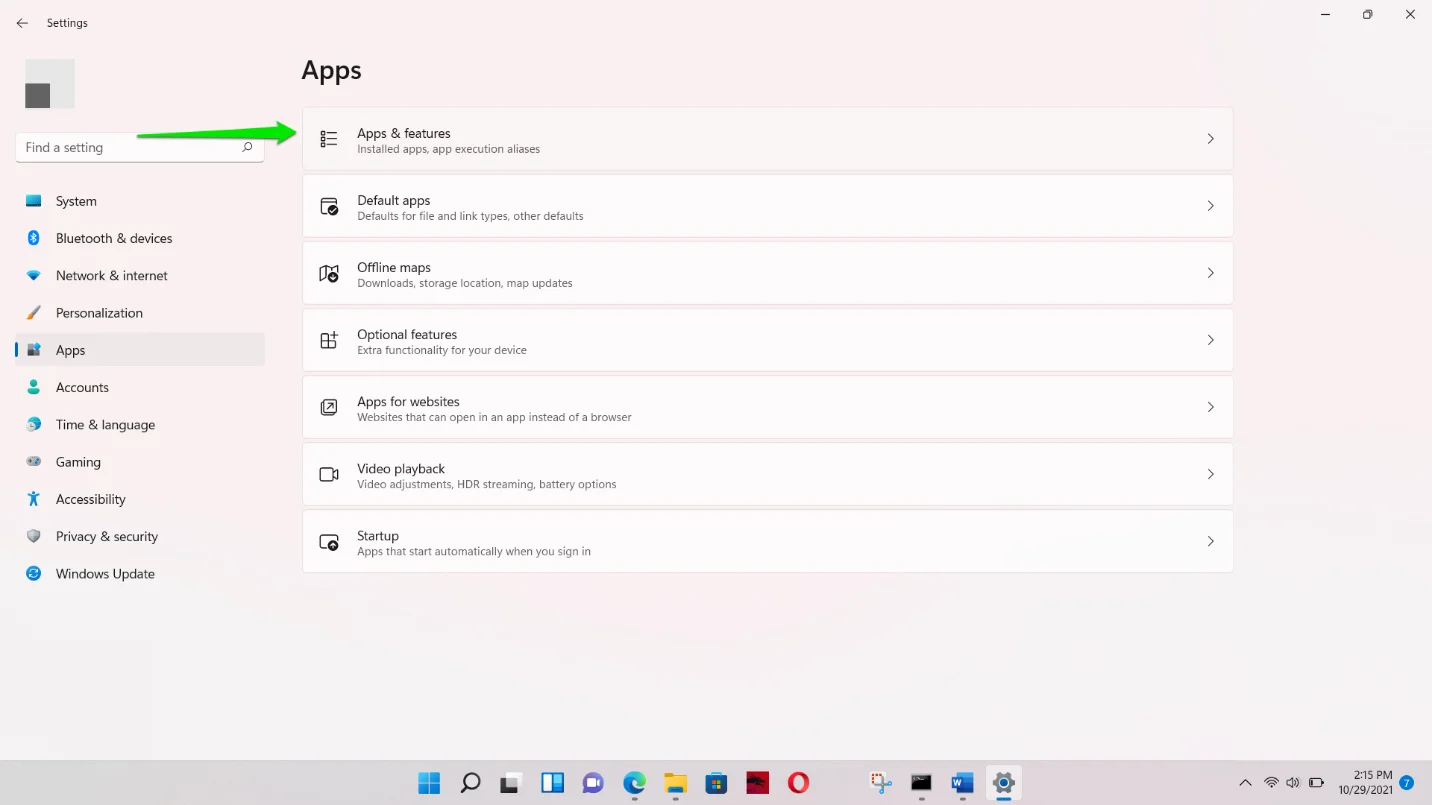Expand Apps for websites via its chevron
This screenshot has width=1432, height=805.
[x=1210, y=407]
